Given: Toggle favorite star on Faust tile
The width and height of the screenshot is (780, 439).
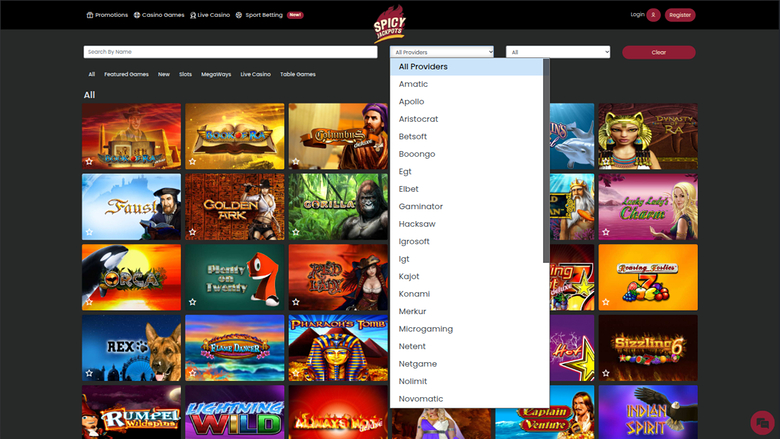Looking at the screenshot, I should click(89, 232).
